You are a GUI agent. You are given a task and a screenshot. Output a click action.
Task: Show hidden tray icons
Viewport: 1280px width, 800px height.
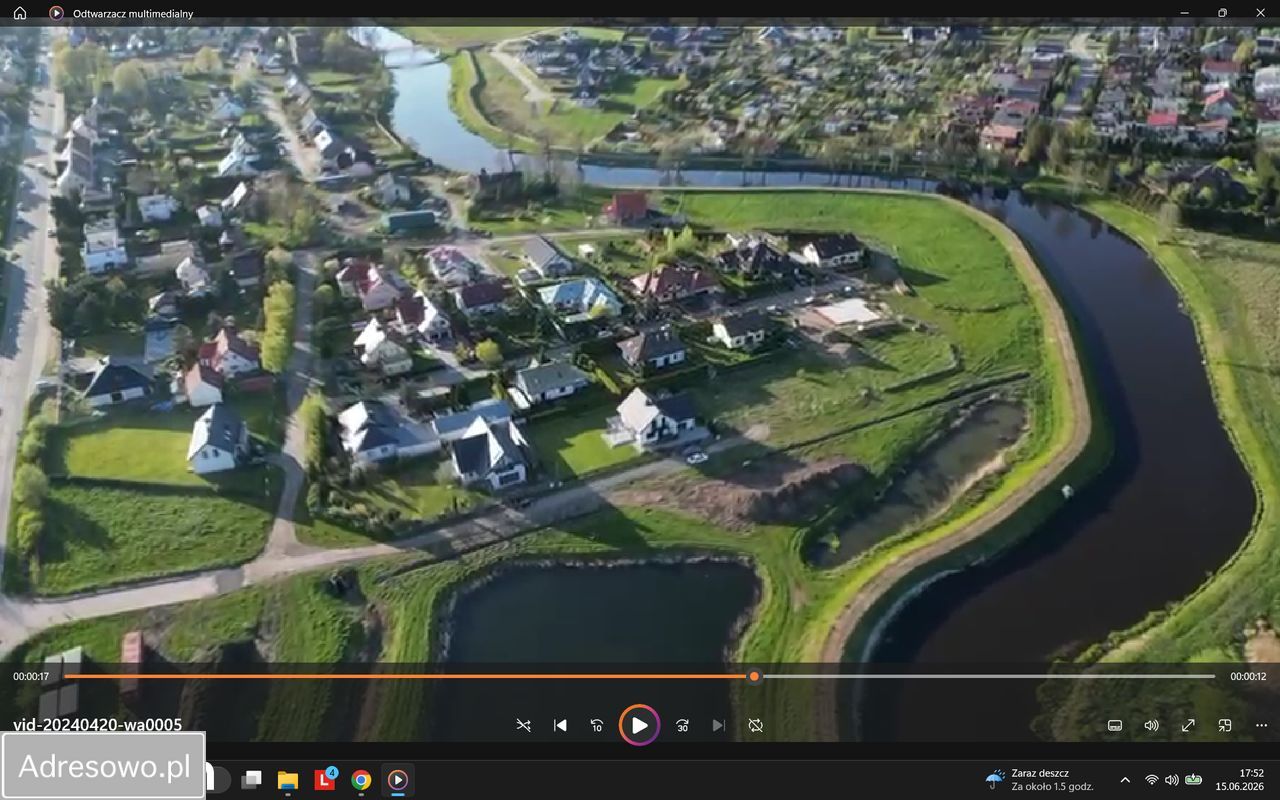click(x=1125, y=779)
